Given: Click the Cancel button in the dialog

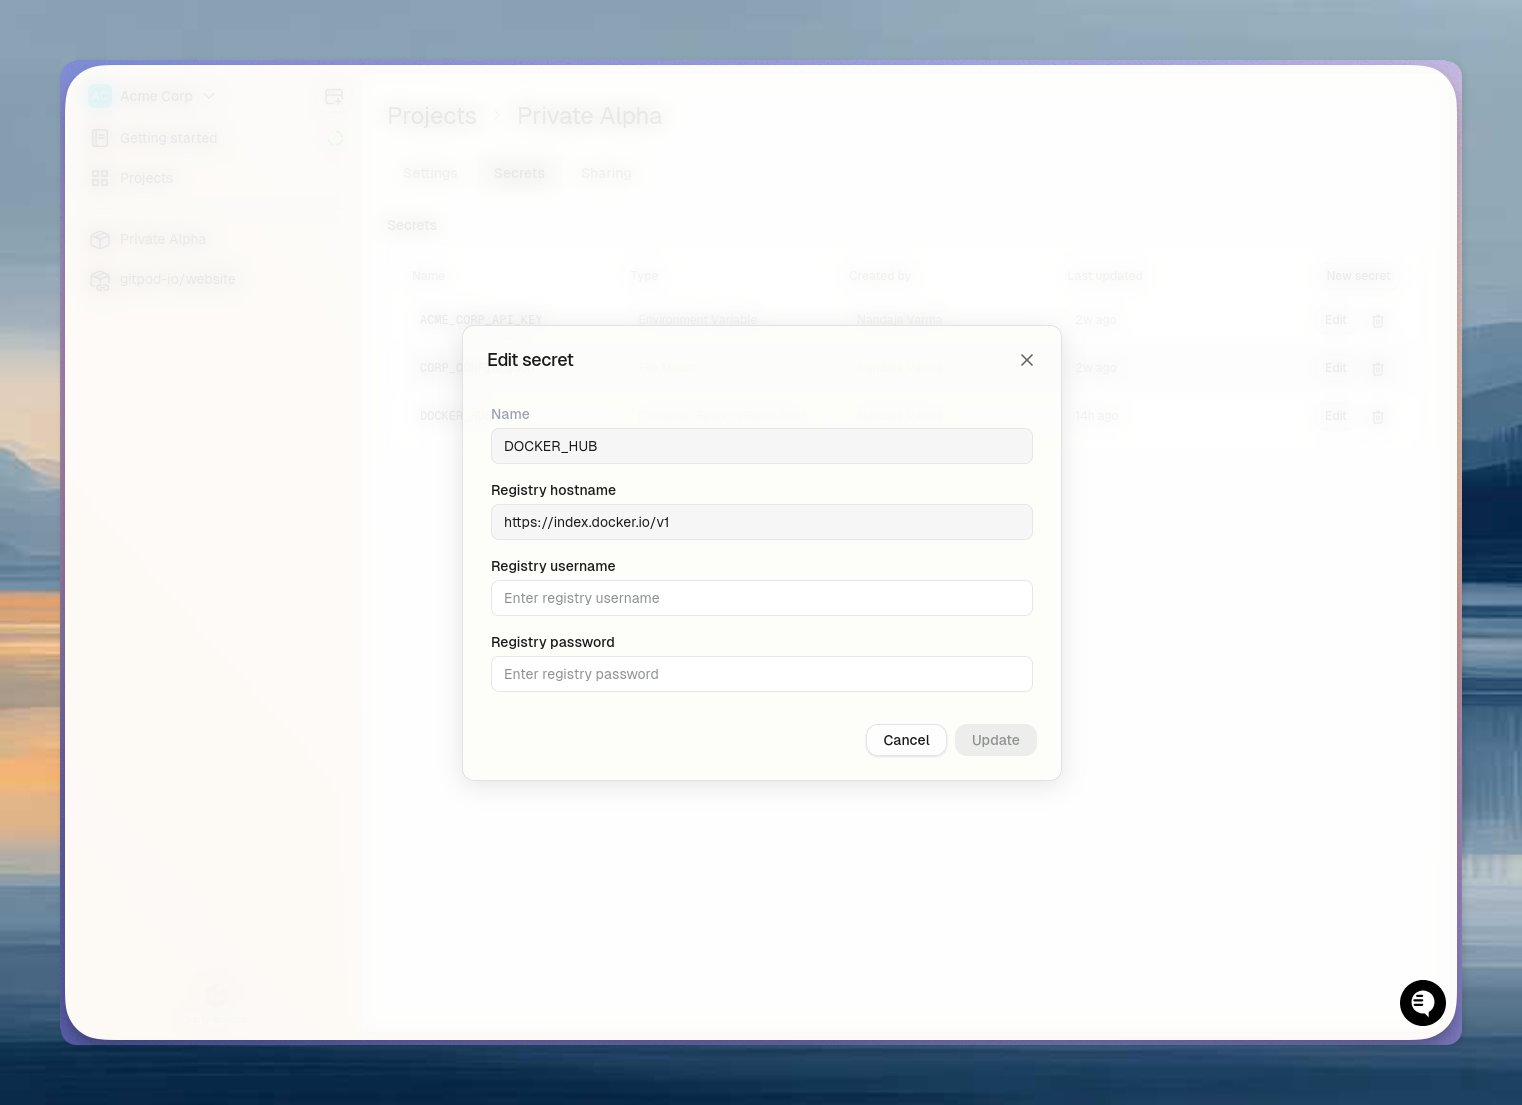Looking at the screenshot, I should pyautogui.click(x=906, y=740).
